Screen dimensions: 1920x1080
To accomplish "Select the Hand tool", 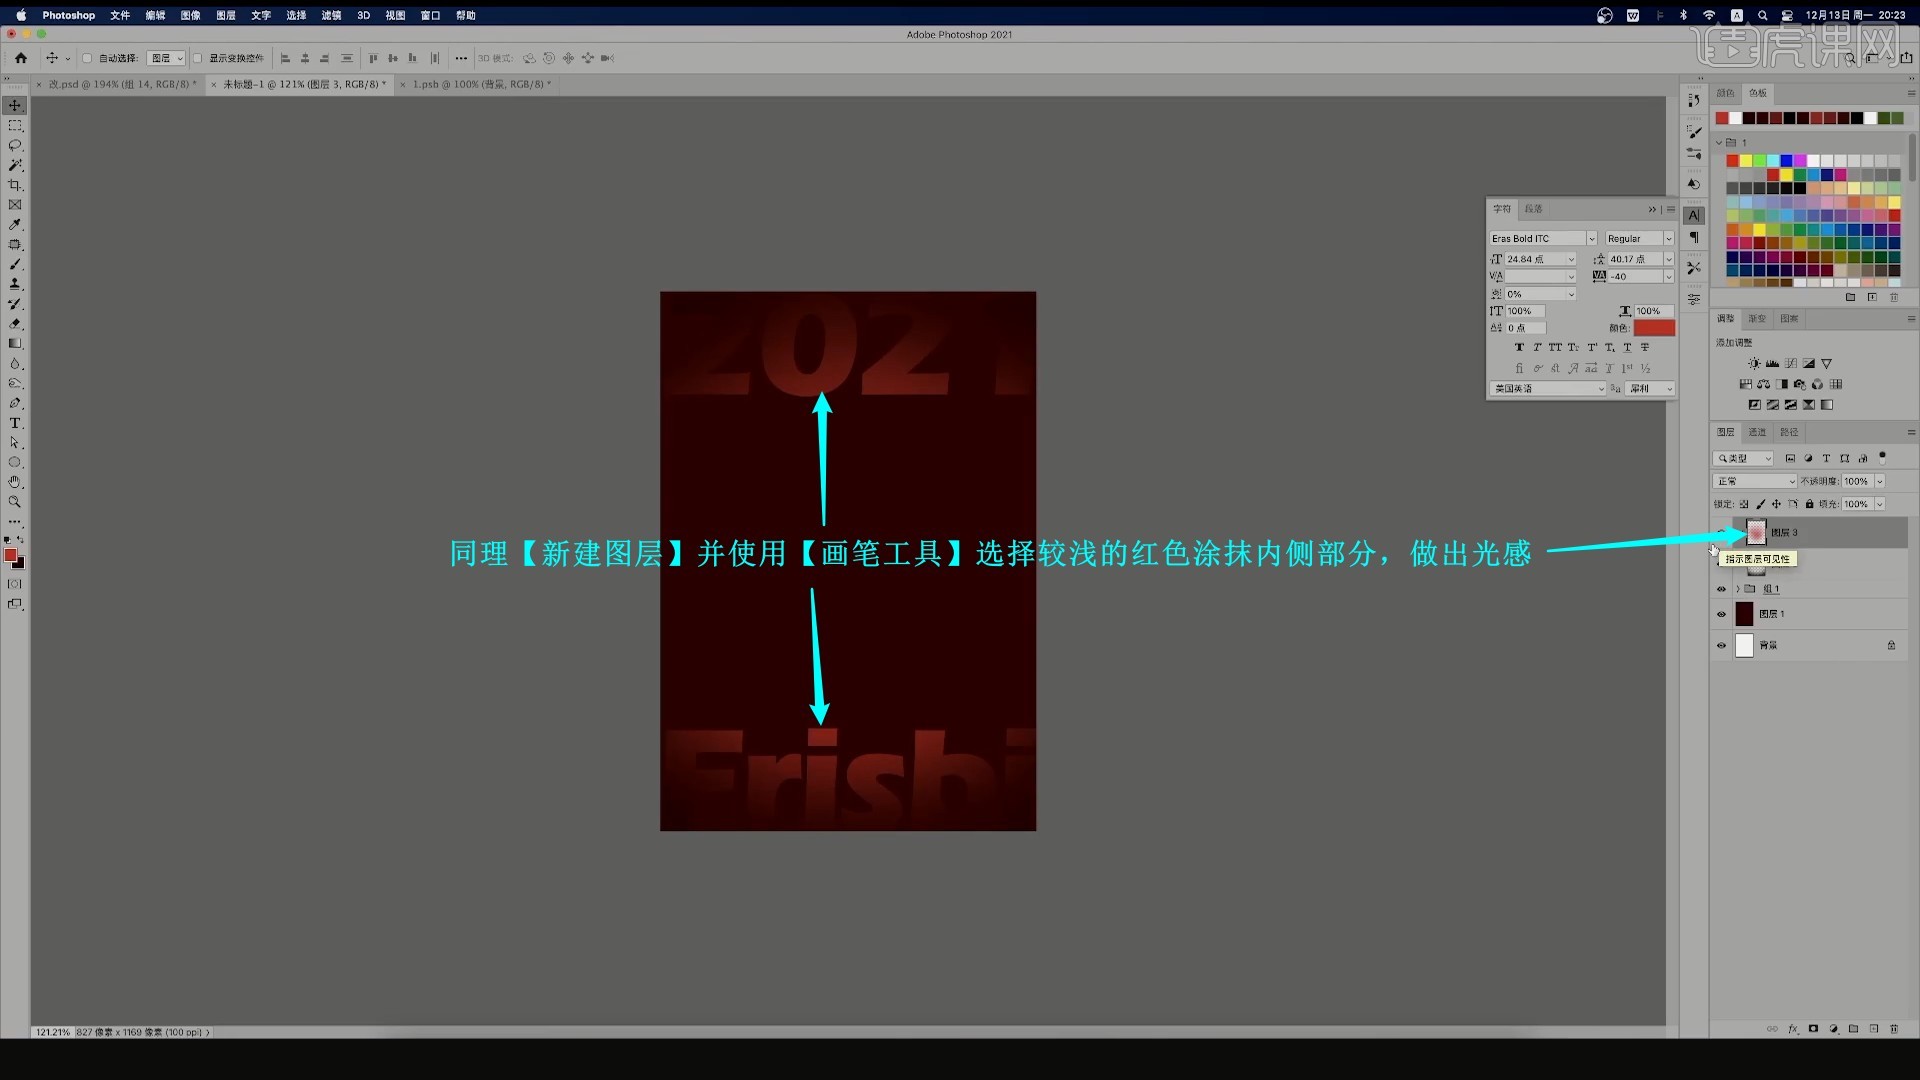I will [15, 482].
